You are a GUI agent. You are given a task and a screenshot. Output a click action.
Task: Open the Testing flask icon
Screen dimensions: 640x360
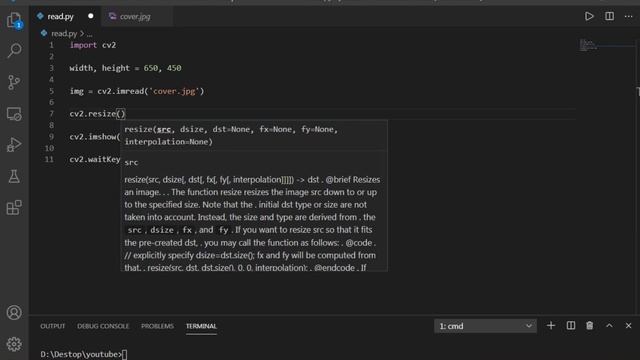tap(14, 176)
